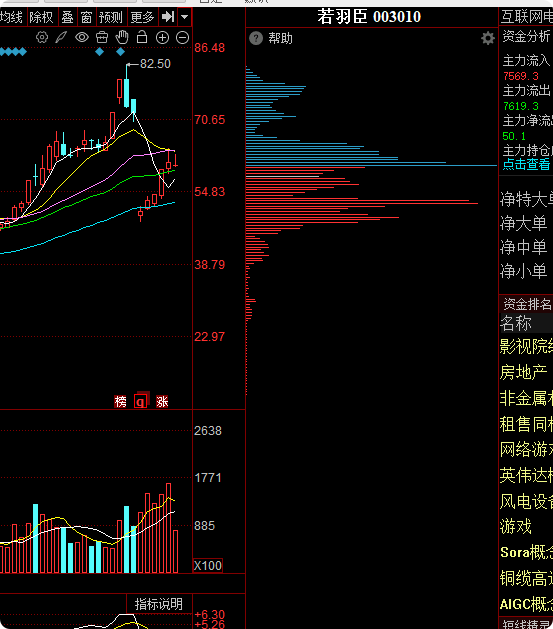This screenshot has width=553, height=629.
Task: Click the 指标说明 button
Action: click(158, 604)
